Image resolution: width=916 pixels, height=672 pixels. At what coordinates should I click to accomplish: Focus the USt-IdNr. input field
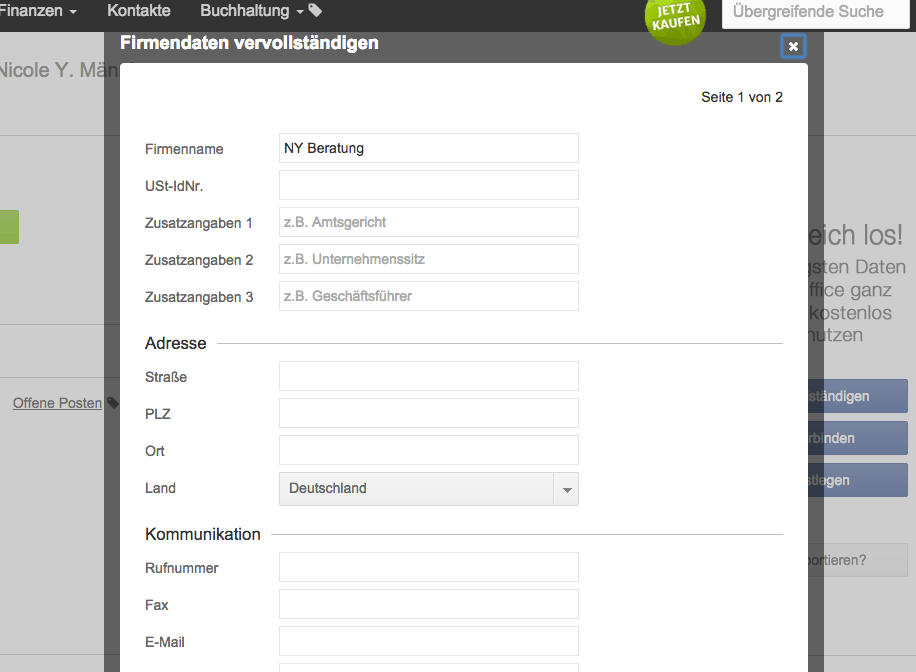coord(428,185)
